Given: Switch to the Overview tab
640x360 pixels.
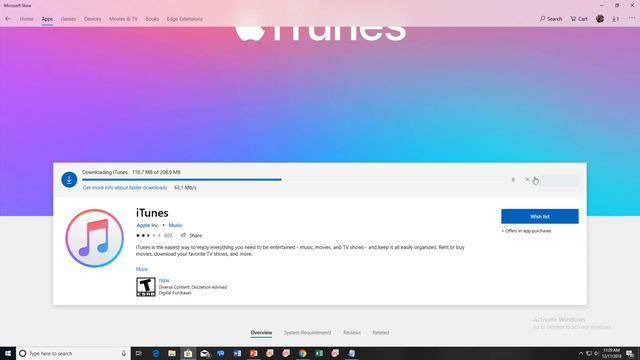Looking at the screenshot, I should click(261, 333).
